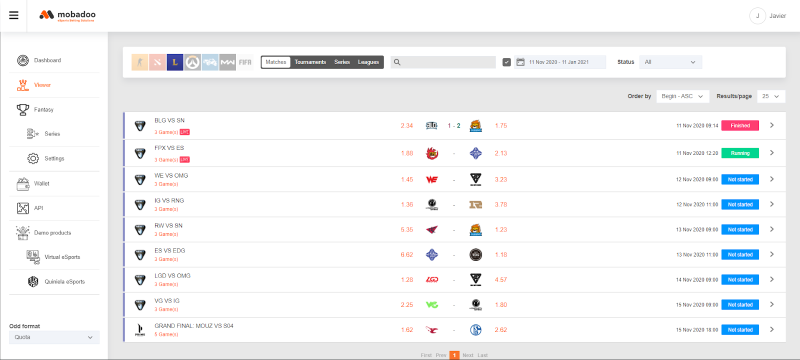
Task: Open the Results/page dropdown
Action: [x=771, y=96]
